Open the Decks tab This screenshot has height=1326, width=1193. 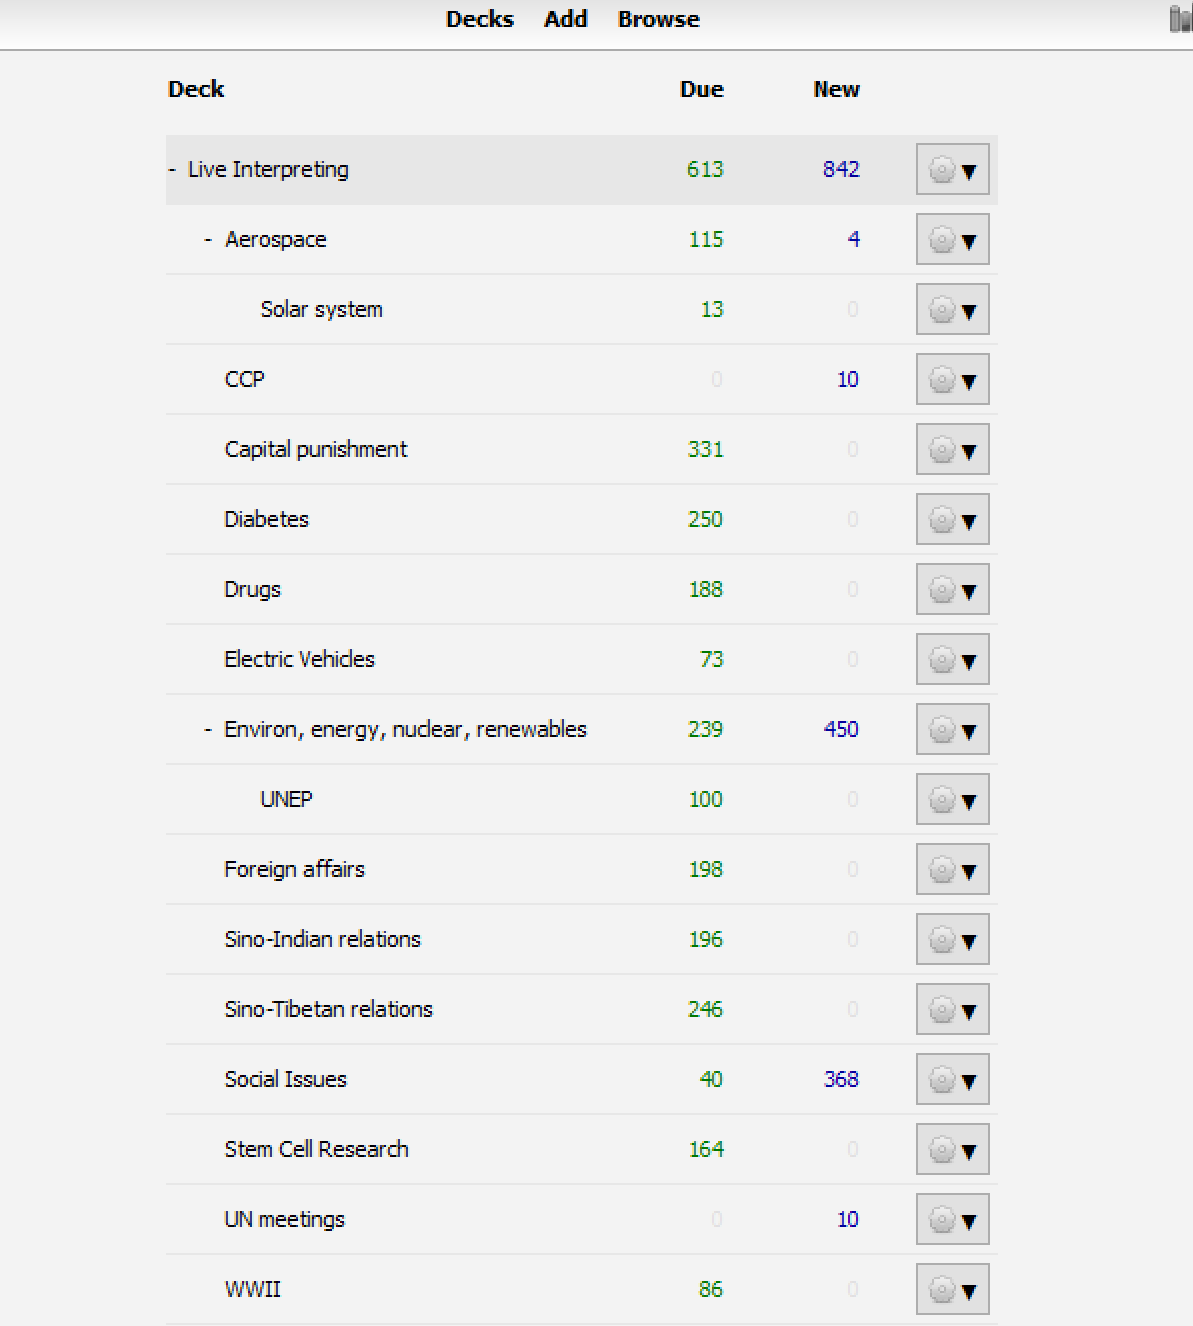pos(479,20)
